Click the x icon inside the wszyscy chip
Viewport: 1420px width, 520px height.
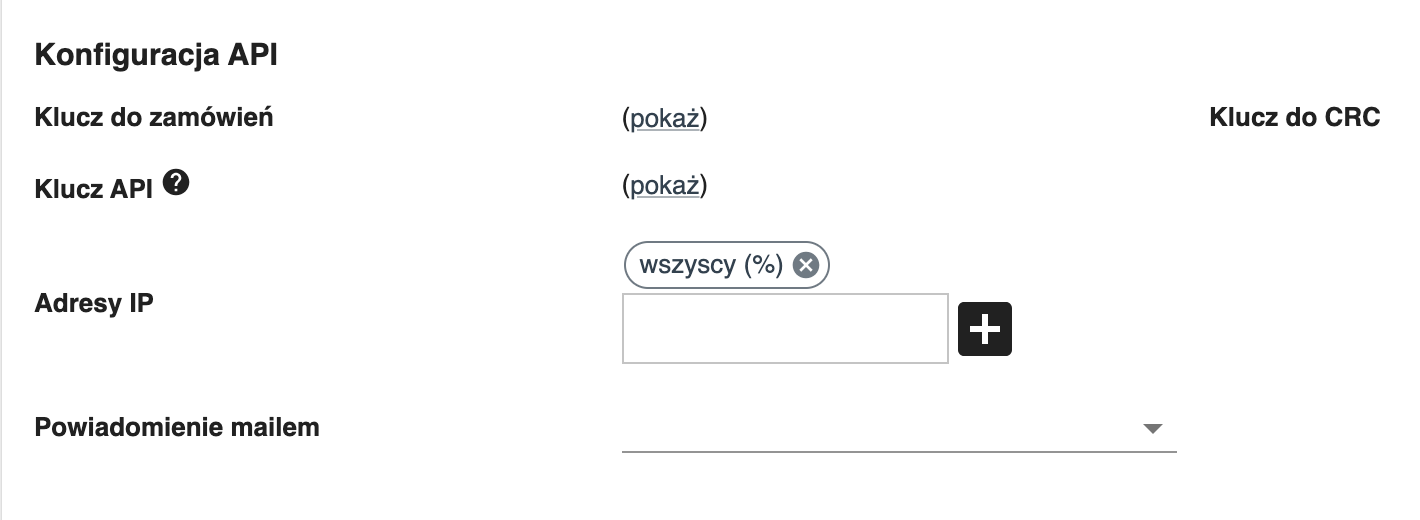[x=805, y=265]
